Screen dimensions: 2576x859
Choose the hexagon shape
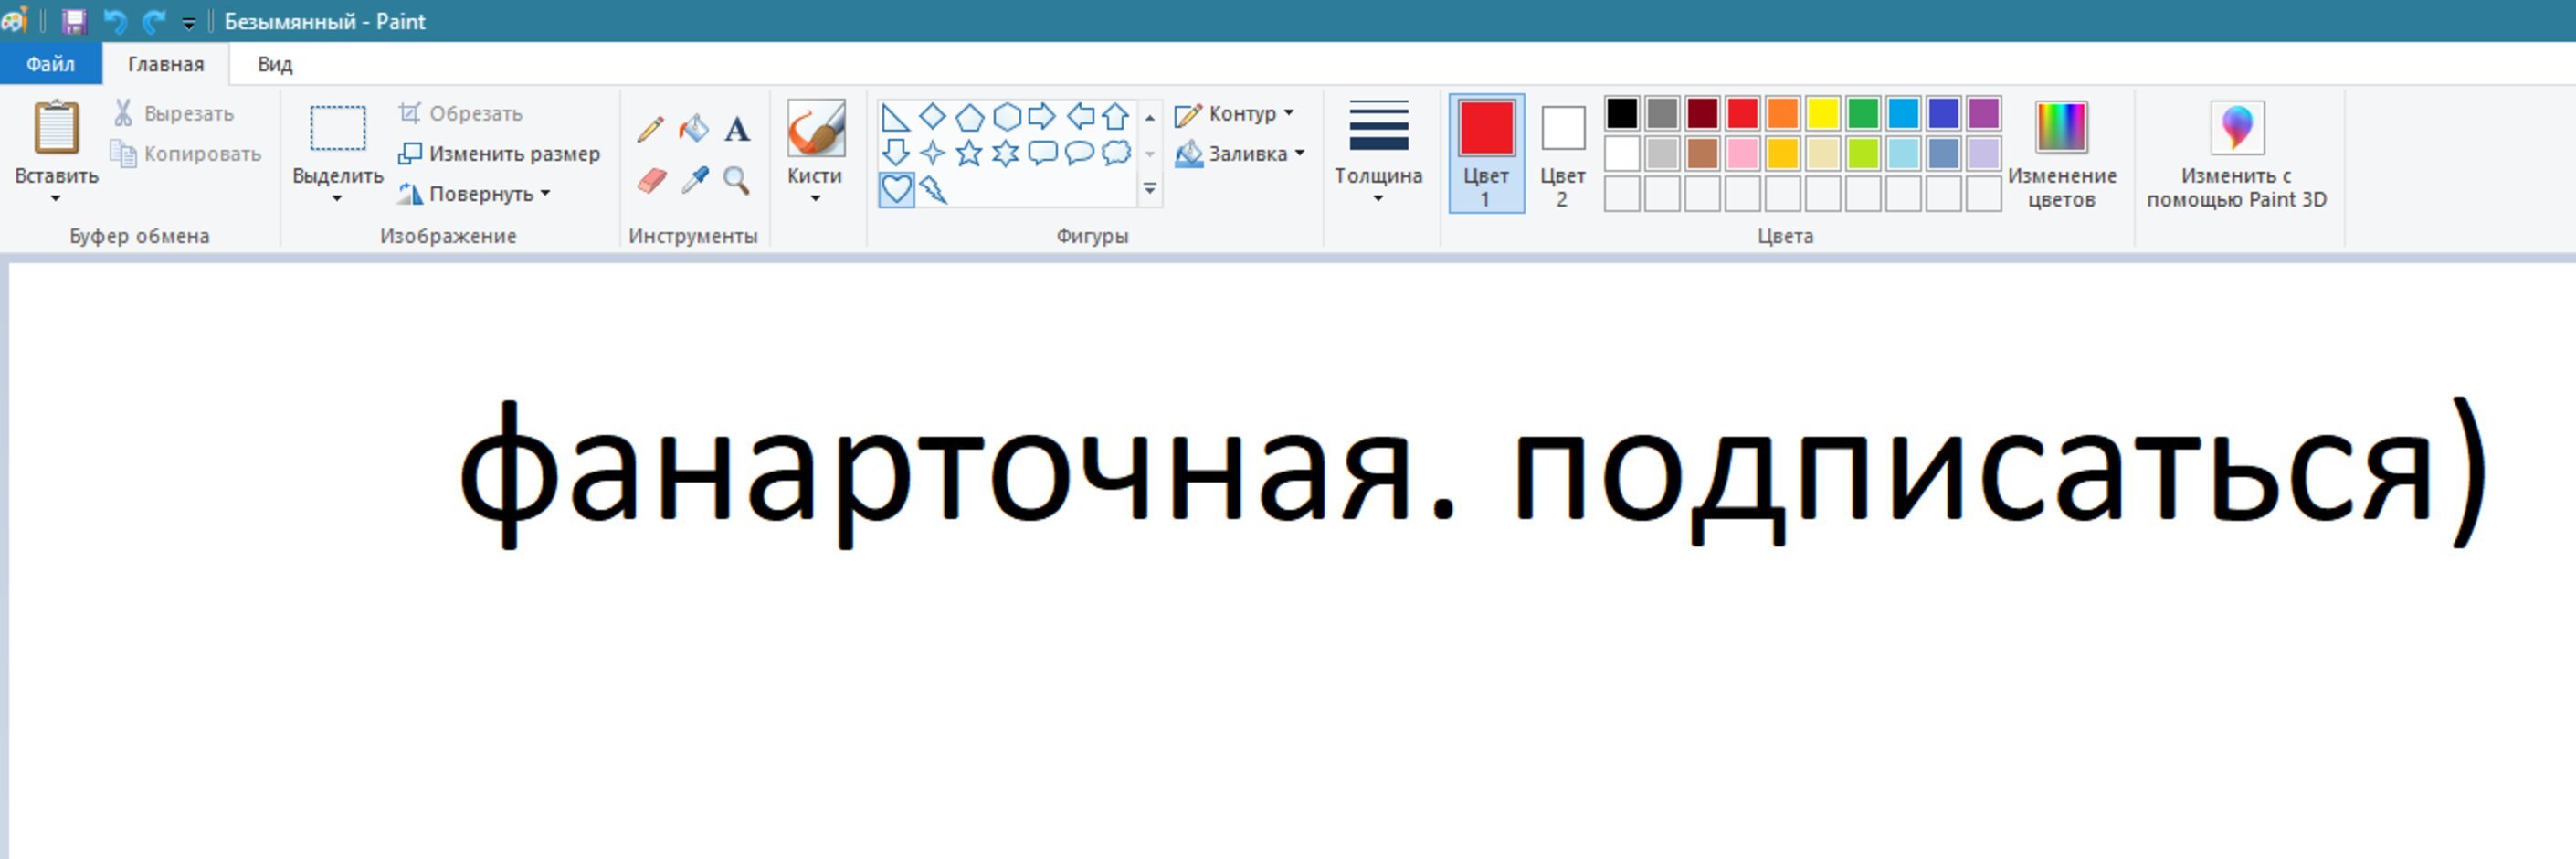click(x=1006, y=117)
